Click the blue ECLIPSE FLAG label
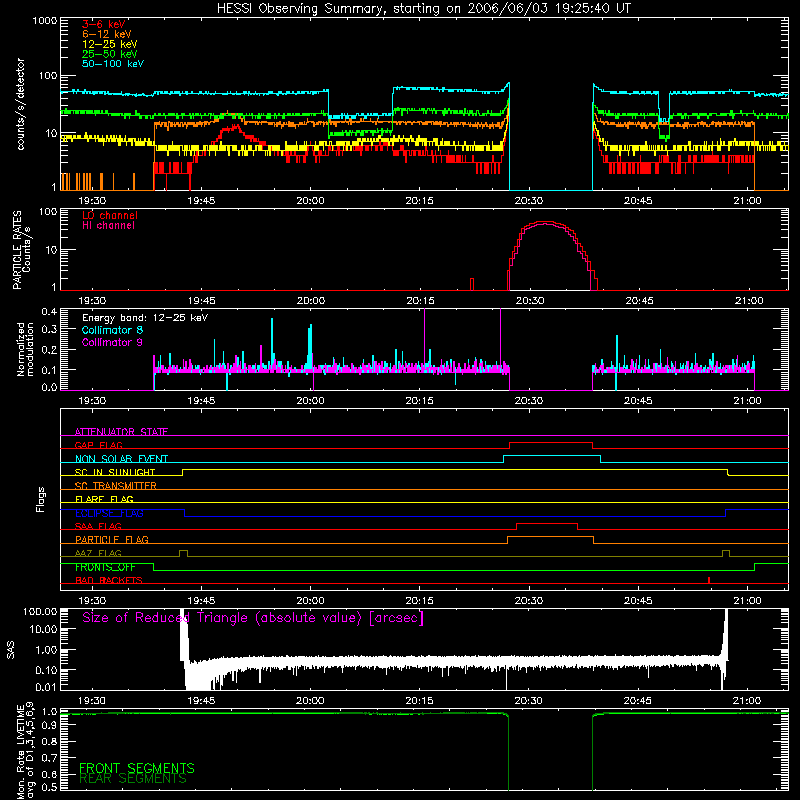This screenshot has width=800, height=800. [x=109, y=513]
